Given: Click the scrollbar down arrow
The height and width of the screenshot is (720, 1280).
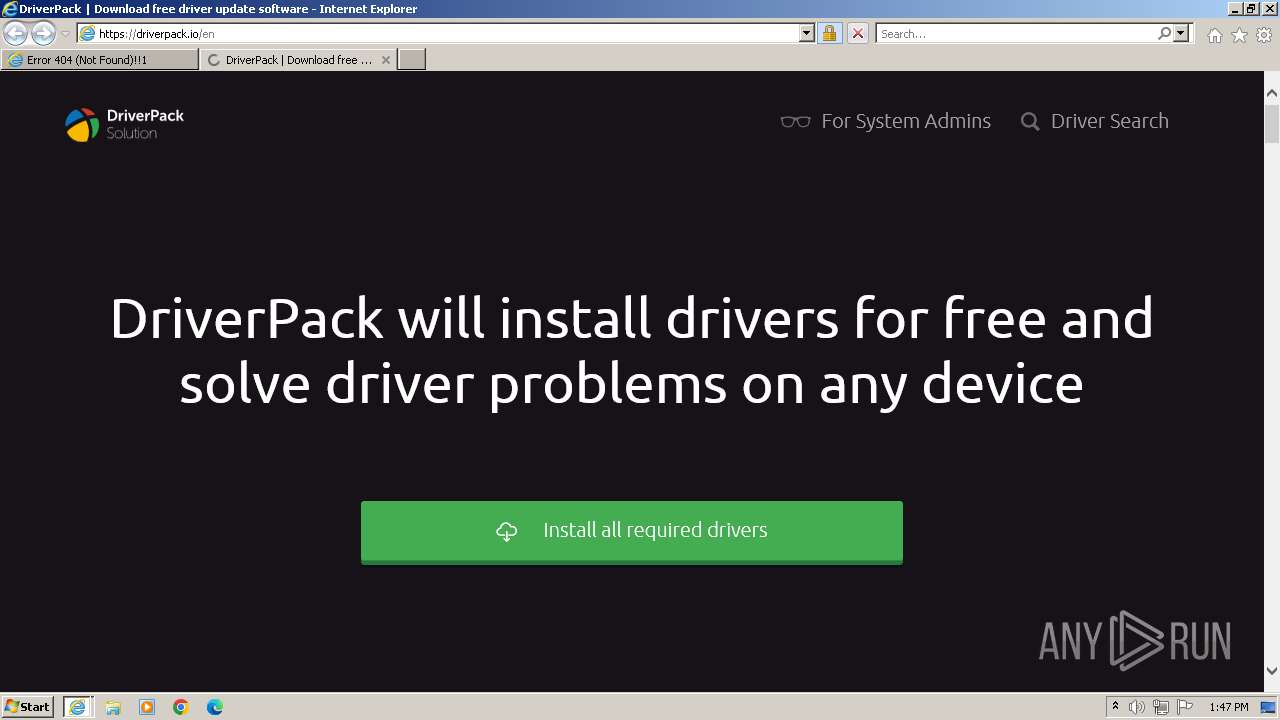Looking at the screenshot, I should point(1271,671).
